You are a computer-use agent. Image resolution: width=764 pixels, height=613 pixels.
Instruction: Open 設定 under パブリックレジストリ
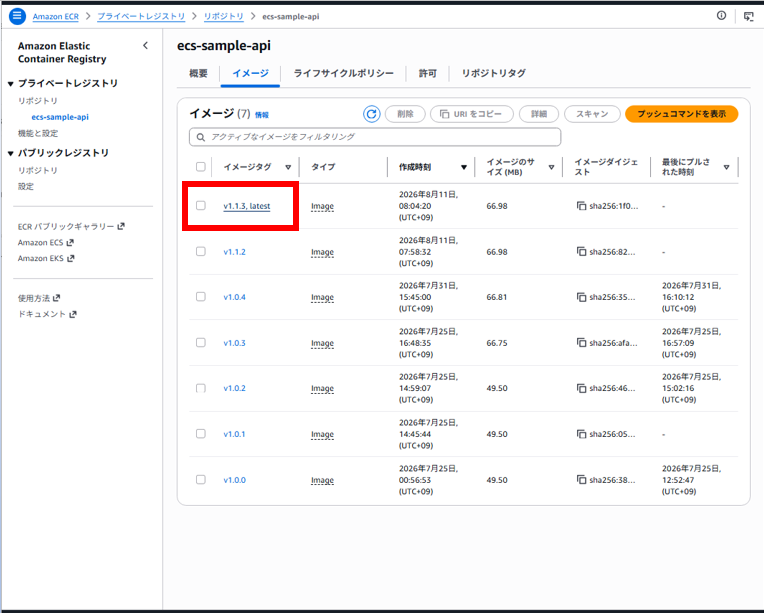pyautogui.click(x=26, y=186)
